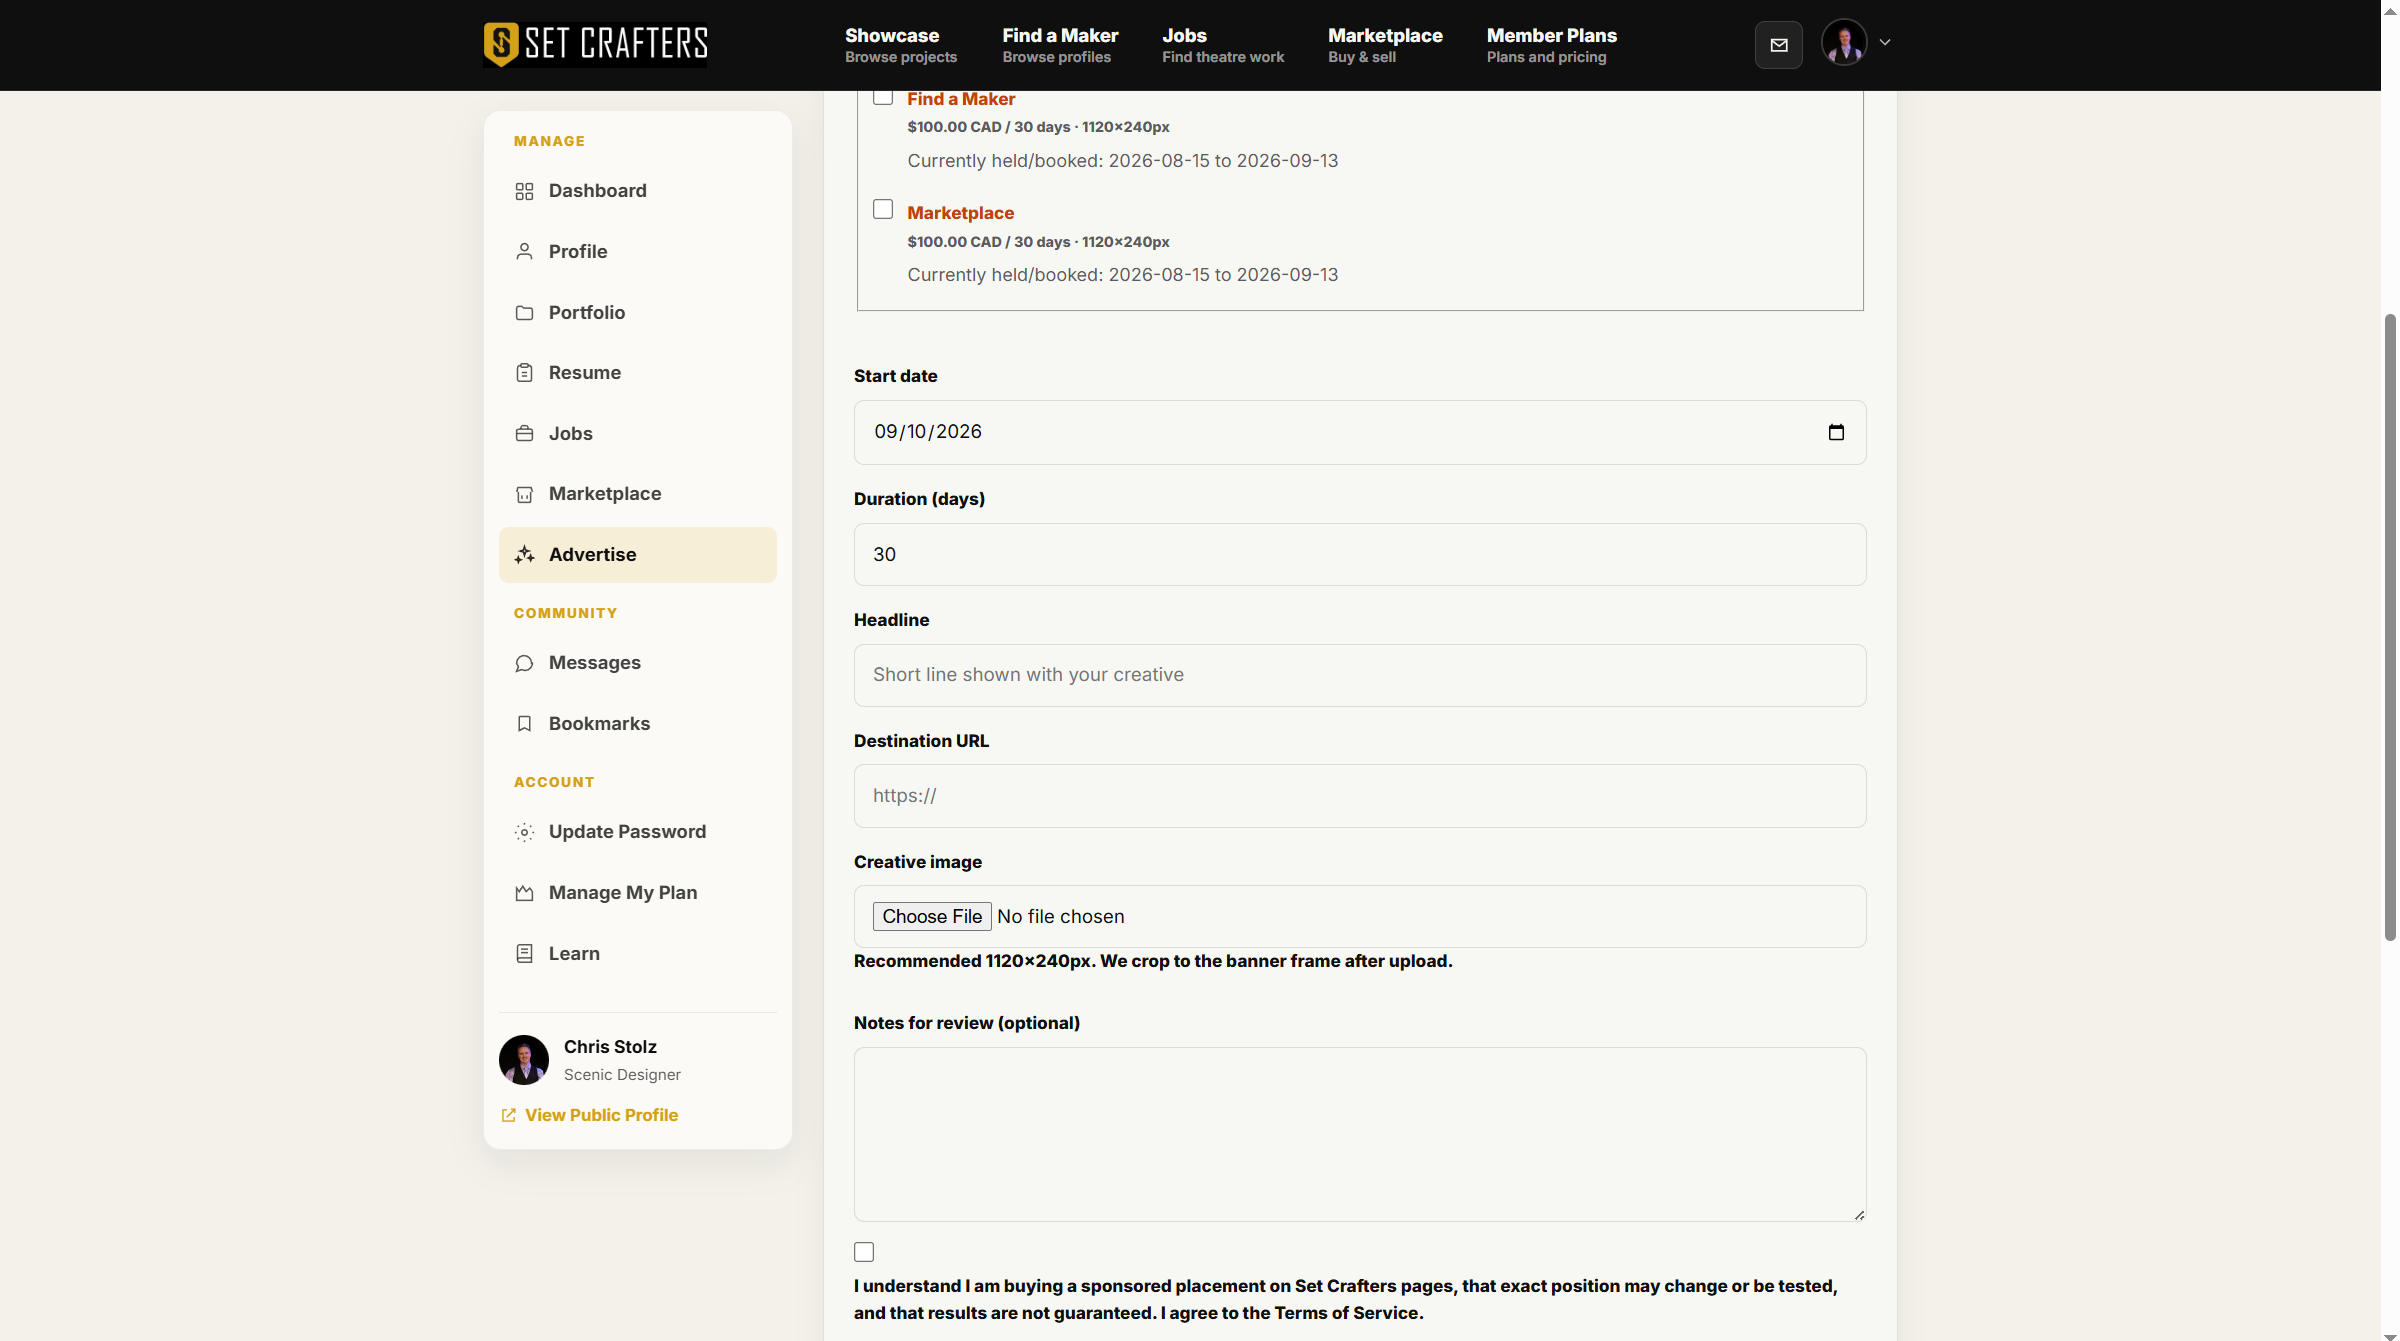Open Jobs in the top navigation
The height and width of the screenshot is (1341, 2400).
1222,45
